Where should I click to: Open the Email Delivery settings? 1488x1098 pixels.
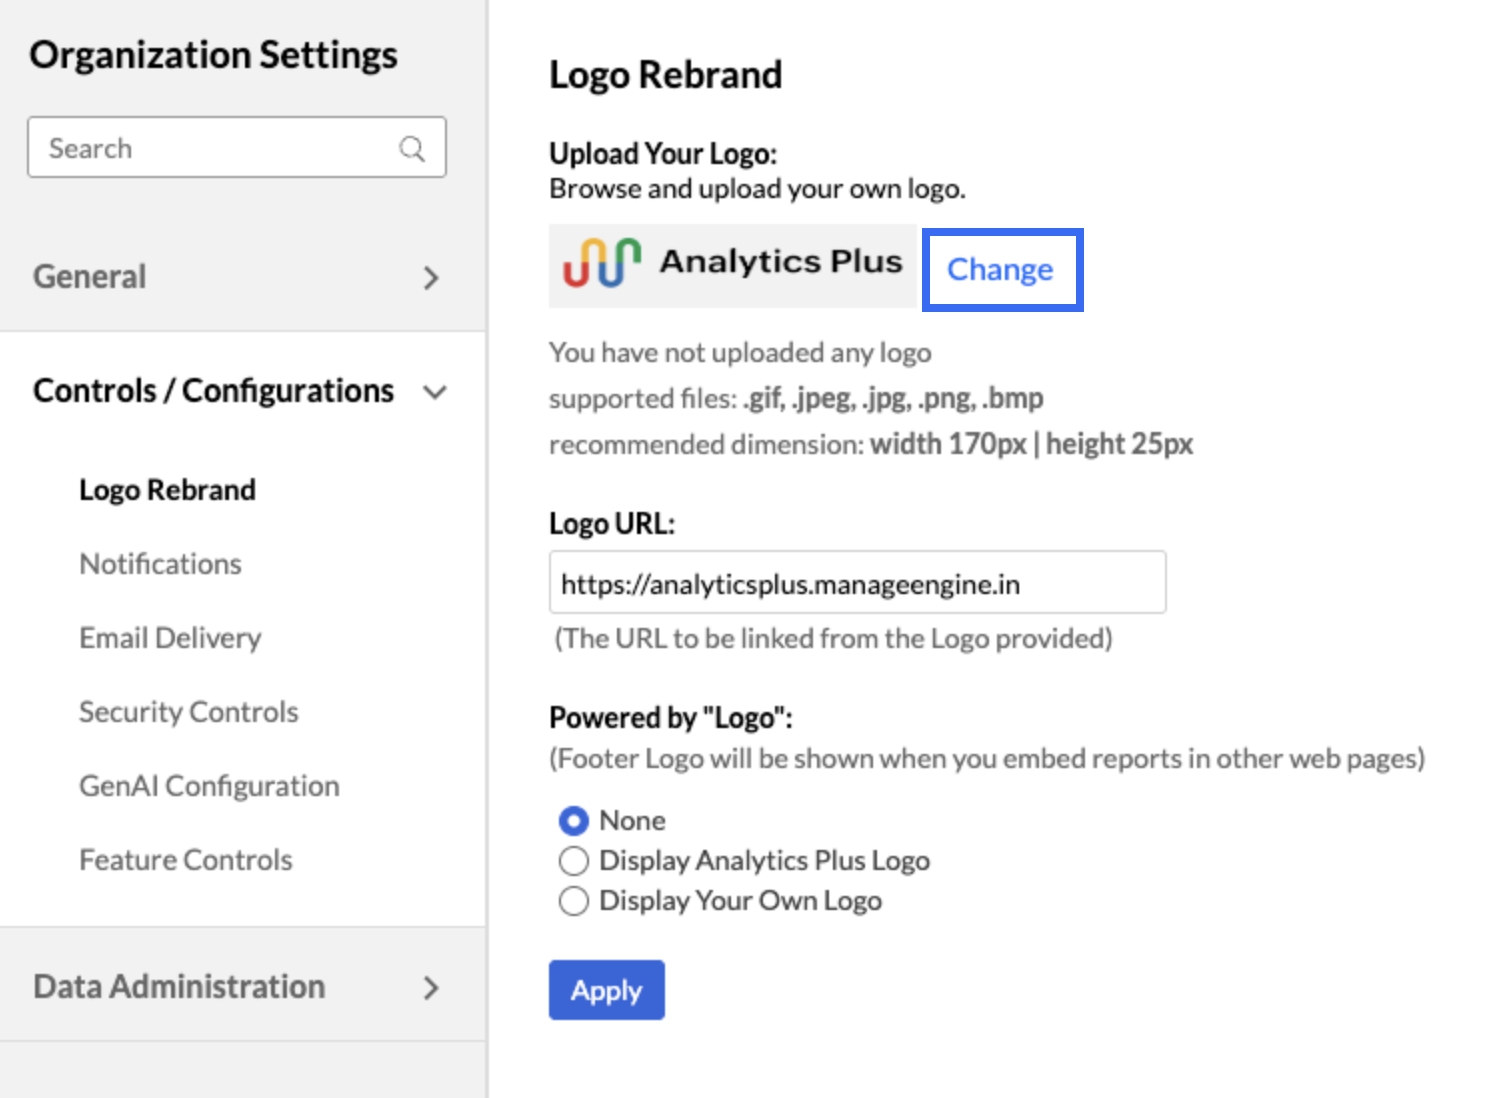[170, 638]
